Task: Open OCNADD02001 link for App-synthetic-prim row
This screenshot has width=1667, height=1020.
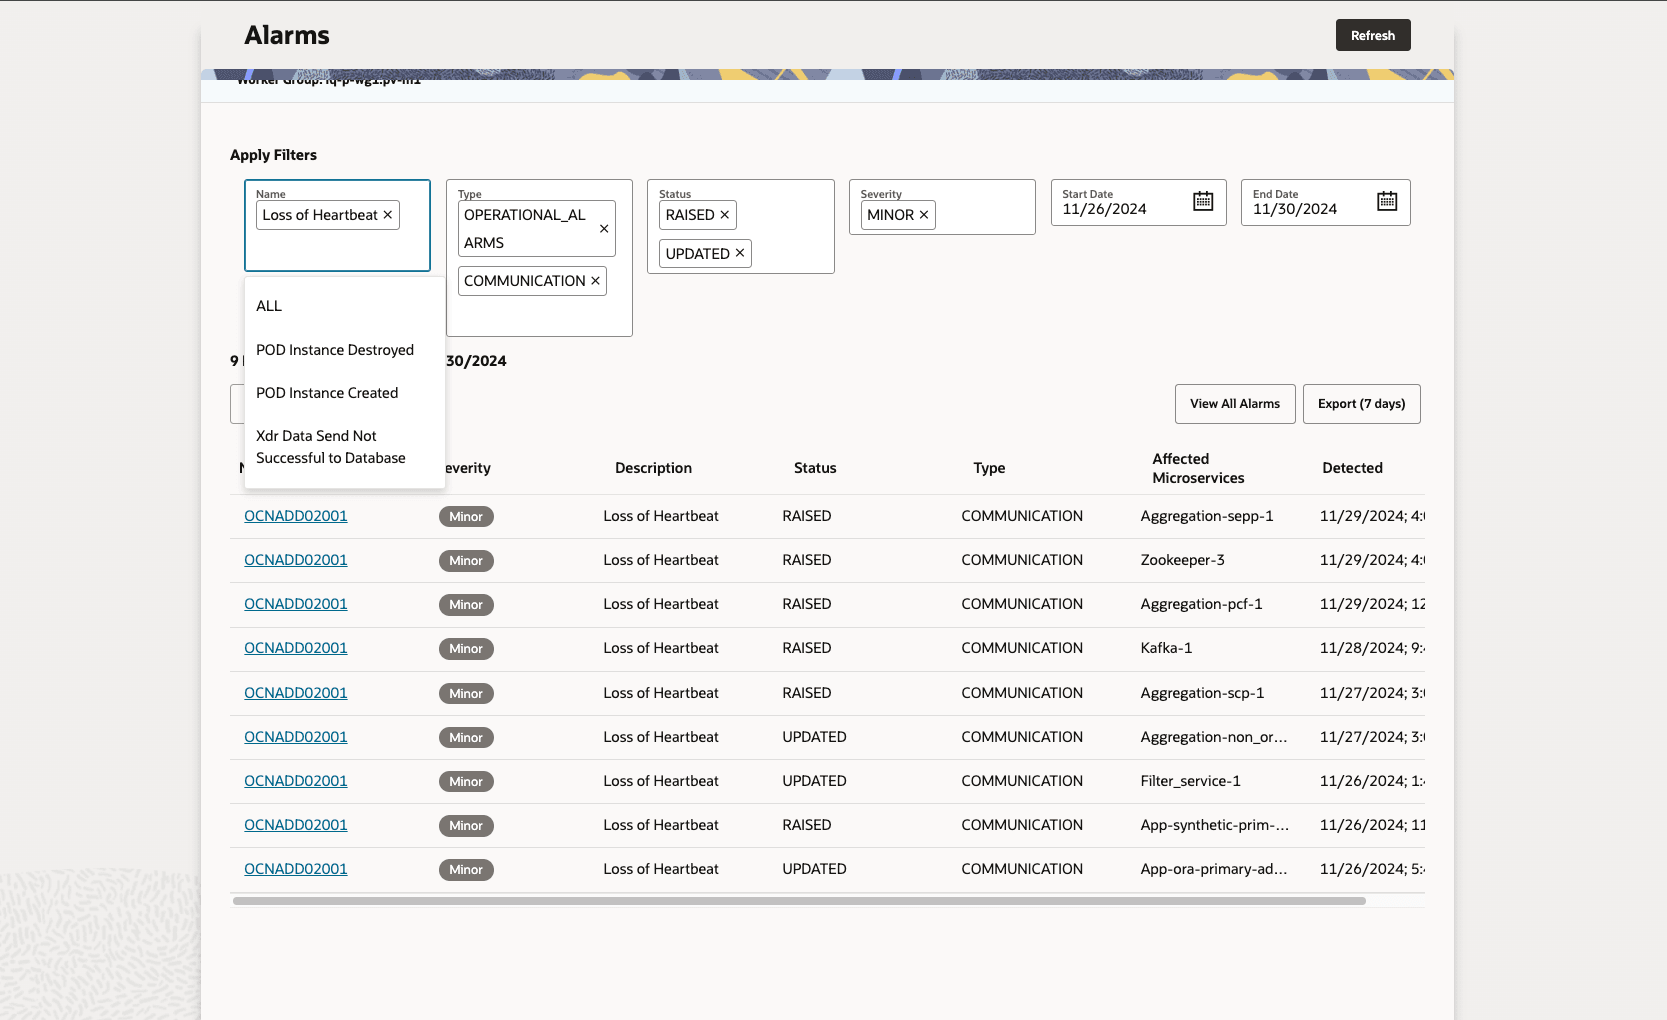Action: pyautogui.click(x=296, y=825)
